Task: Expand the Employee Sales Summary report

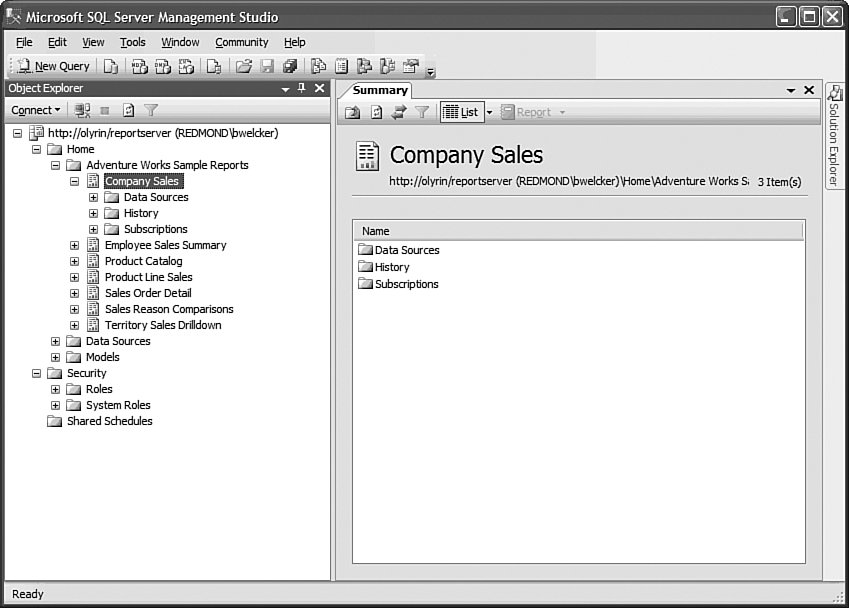Action: click(x=75, y=245)
